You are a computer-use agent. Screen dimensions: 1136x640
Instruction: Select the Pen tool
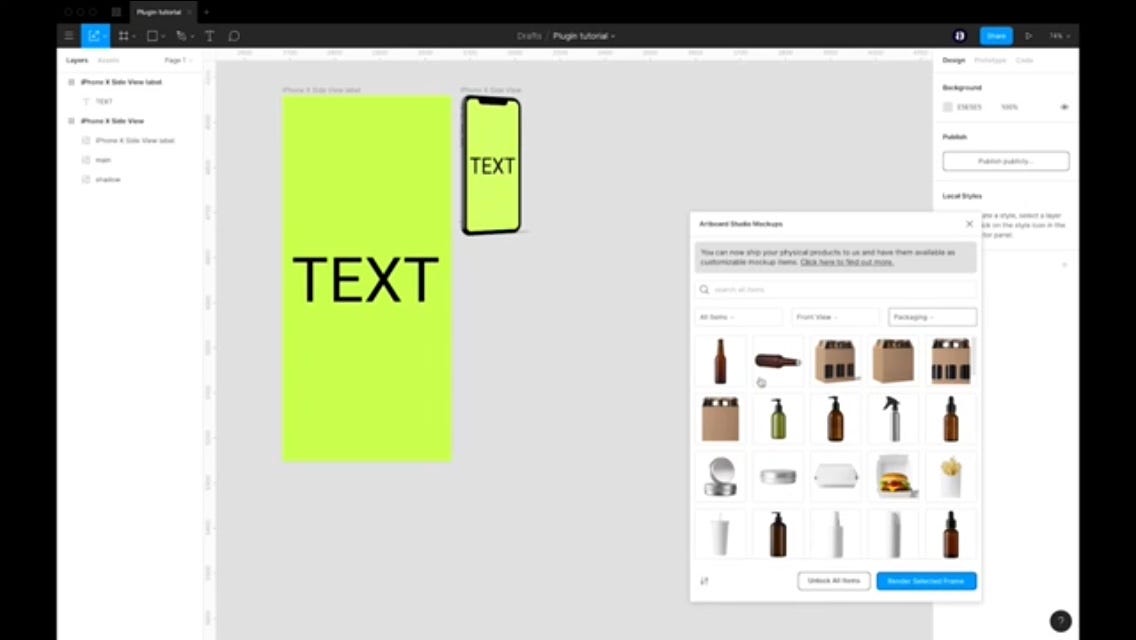click(x=180, y=35)
